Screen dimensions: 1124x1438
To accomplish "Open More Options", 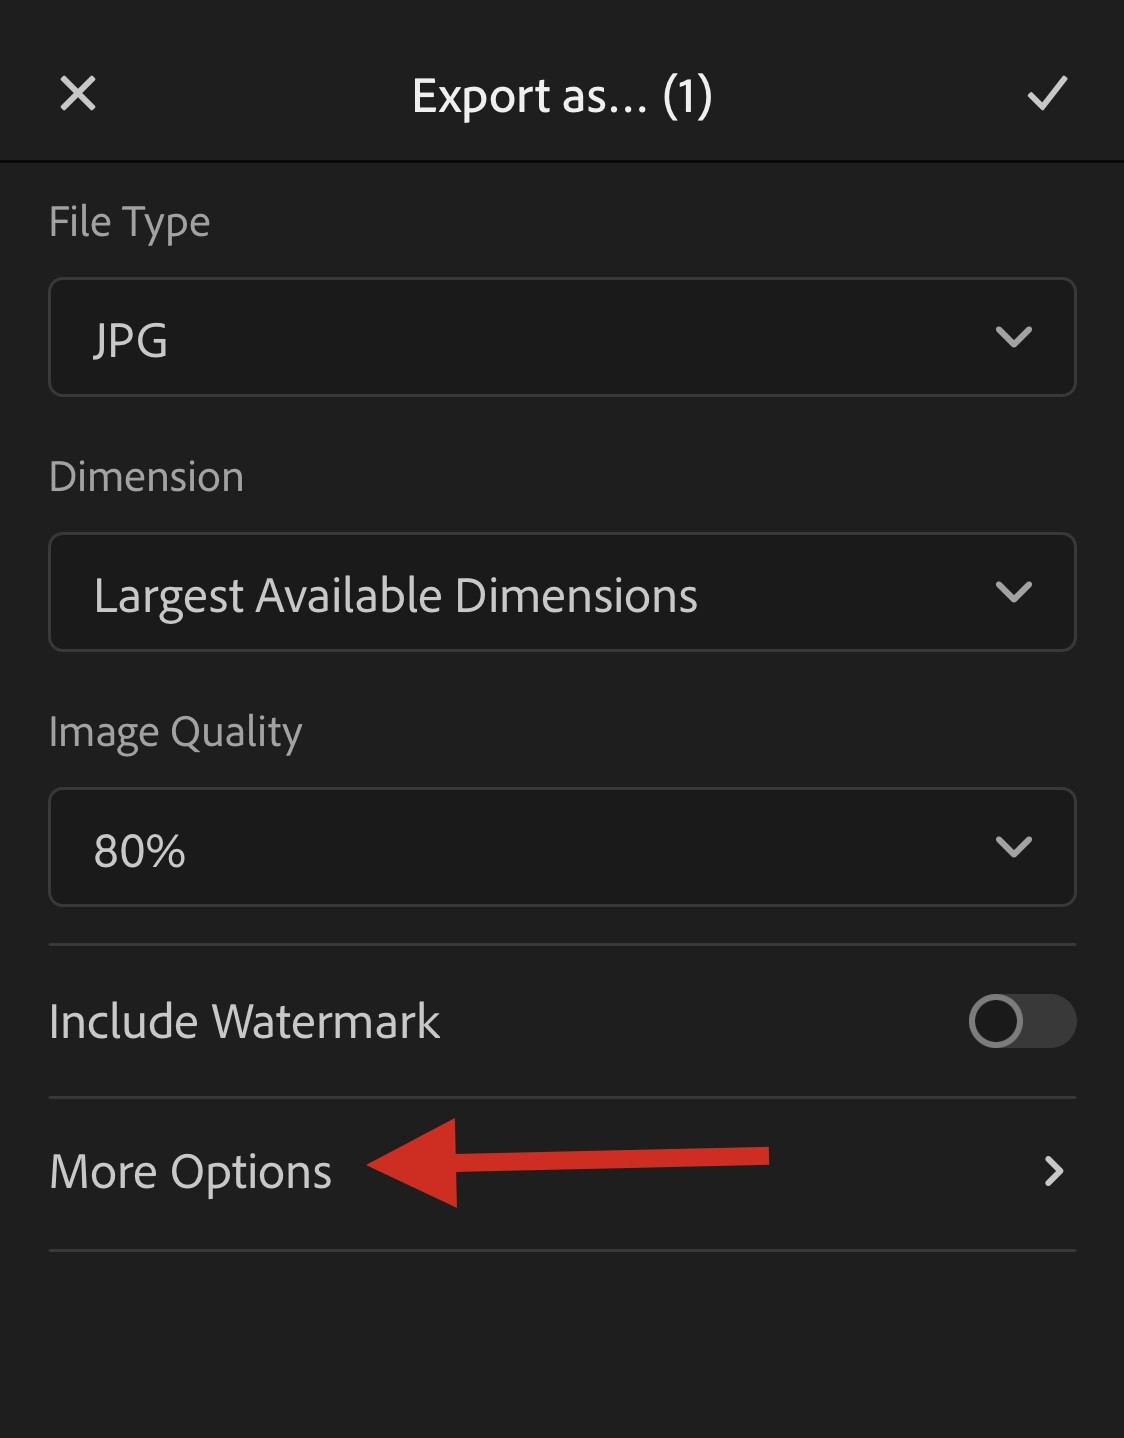I will tap(190, 1172).
